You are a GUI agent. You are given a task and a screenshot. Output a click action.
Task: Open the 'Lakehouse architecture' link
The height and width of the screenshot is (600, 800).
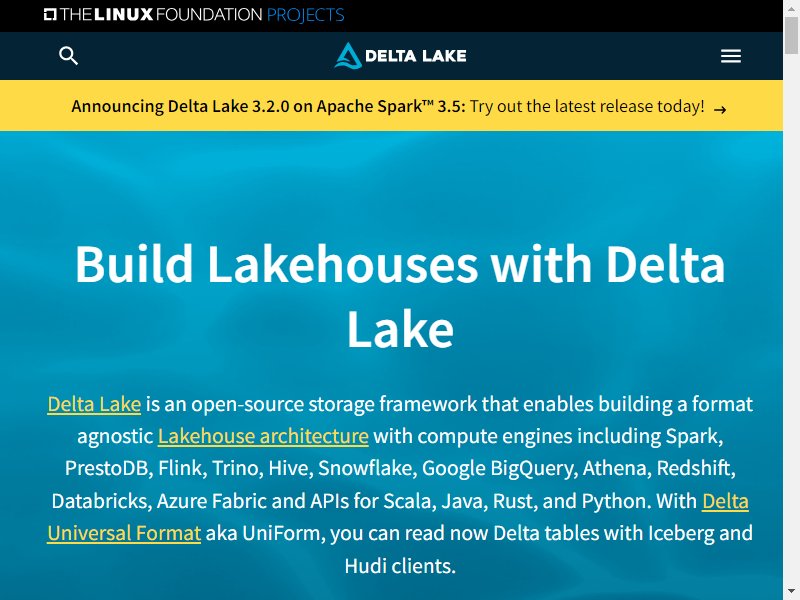point(263,436)
